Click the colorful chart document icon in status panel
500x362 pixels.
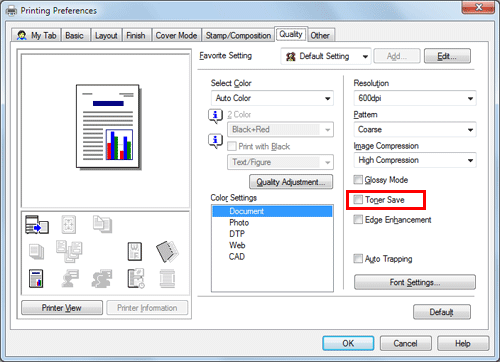tap(36, 278)
